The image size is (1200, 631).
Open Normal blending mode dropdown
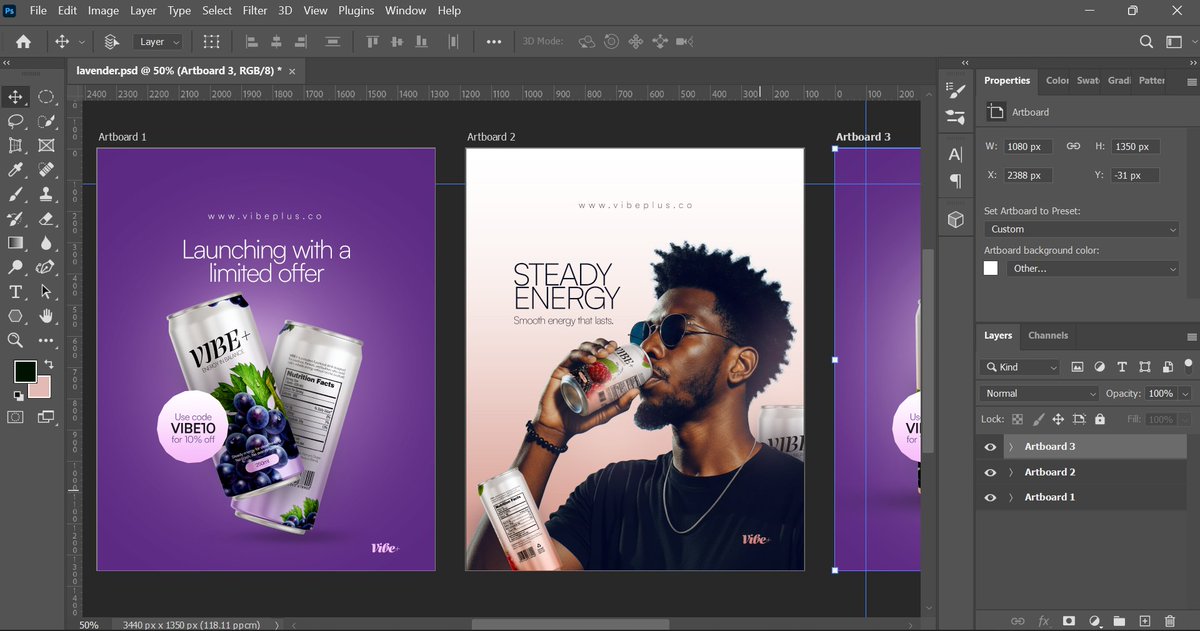point(1039,394)
